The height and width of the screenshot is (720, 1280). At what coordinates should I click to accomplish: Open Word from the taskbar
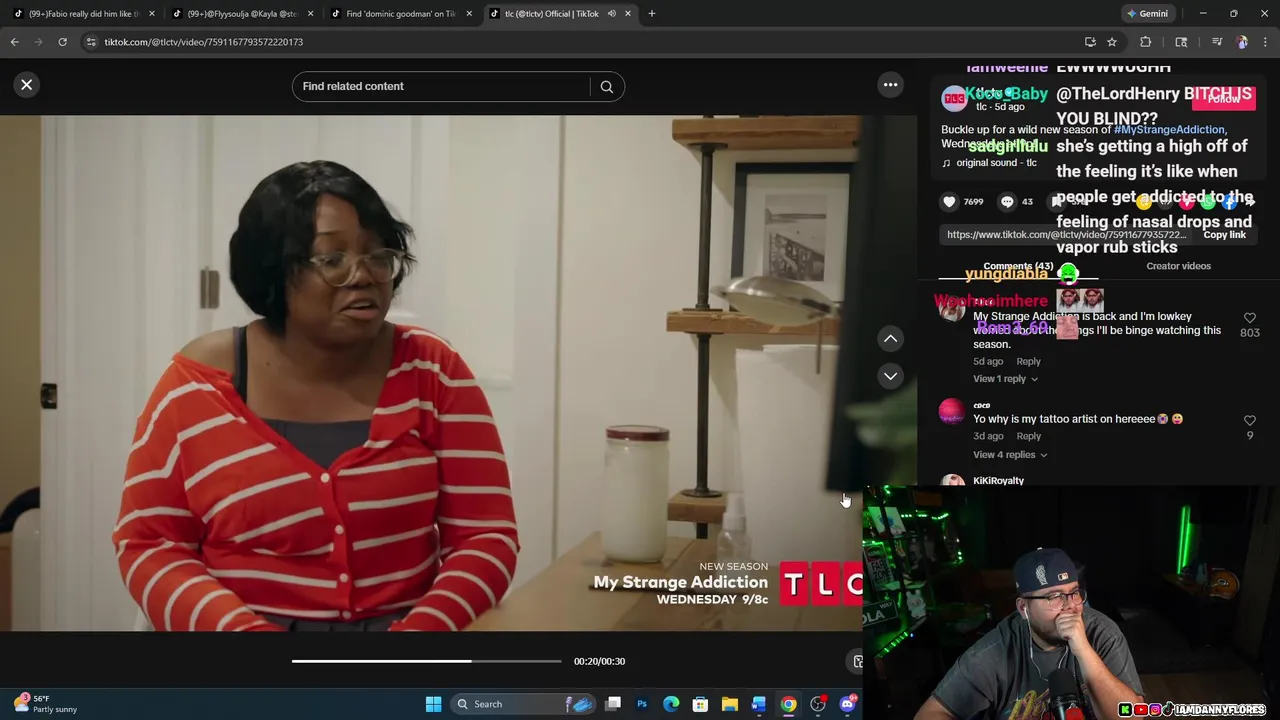[x=759, y=704]
